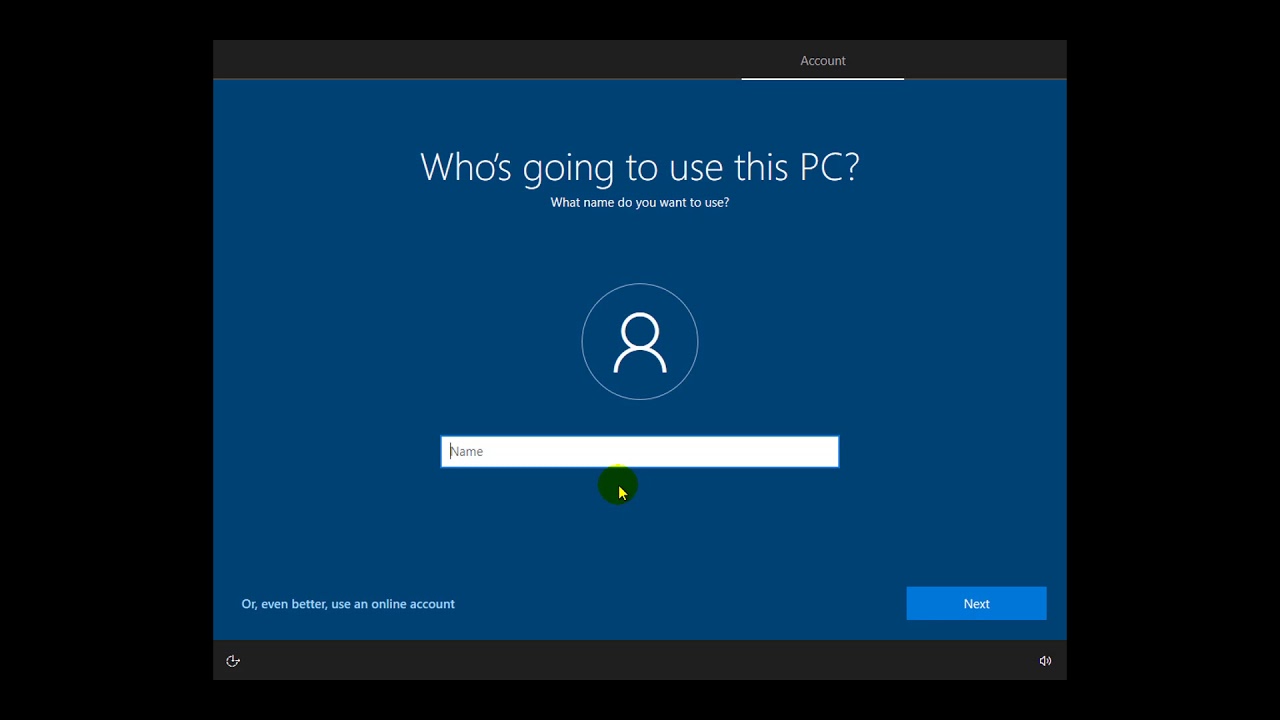Open the Ease of Access icon

pyautogui.click(x=233, y=661)
